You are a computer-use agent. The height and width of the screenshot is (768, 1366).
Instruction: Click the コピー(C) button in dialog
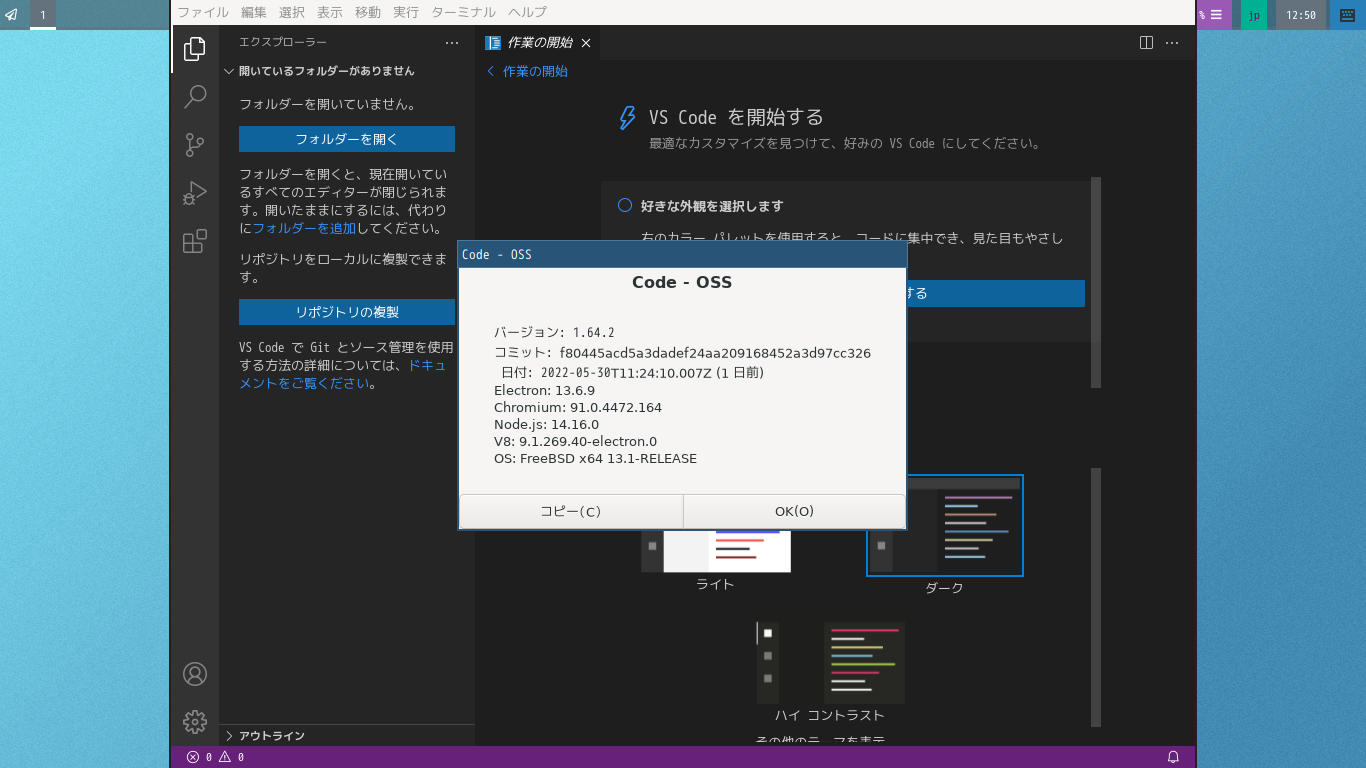(x=571, y=511)
